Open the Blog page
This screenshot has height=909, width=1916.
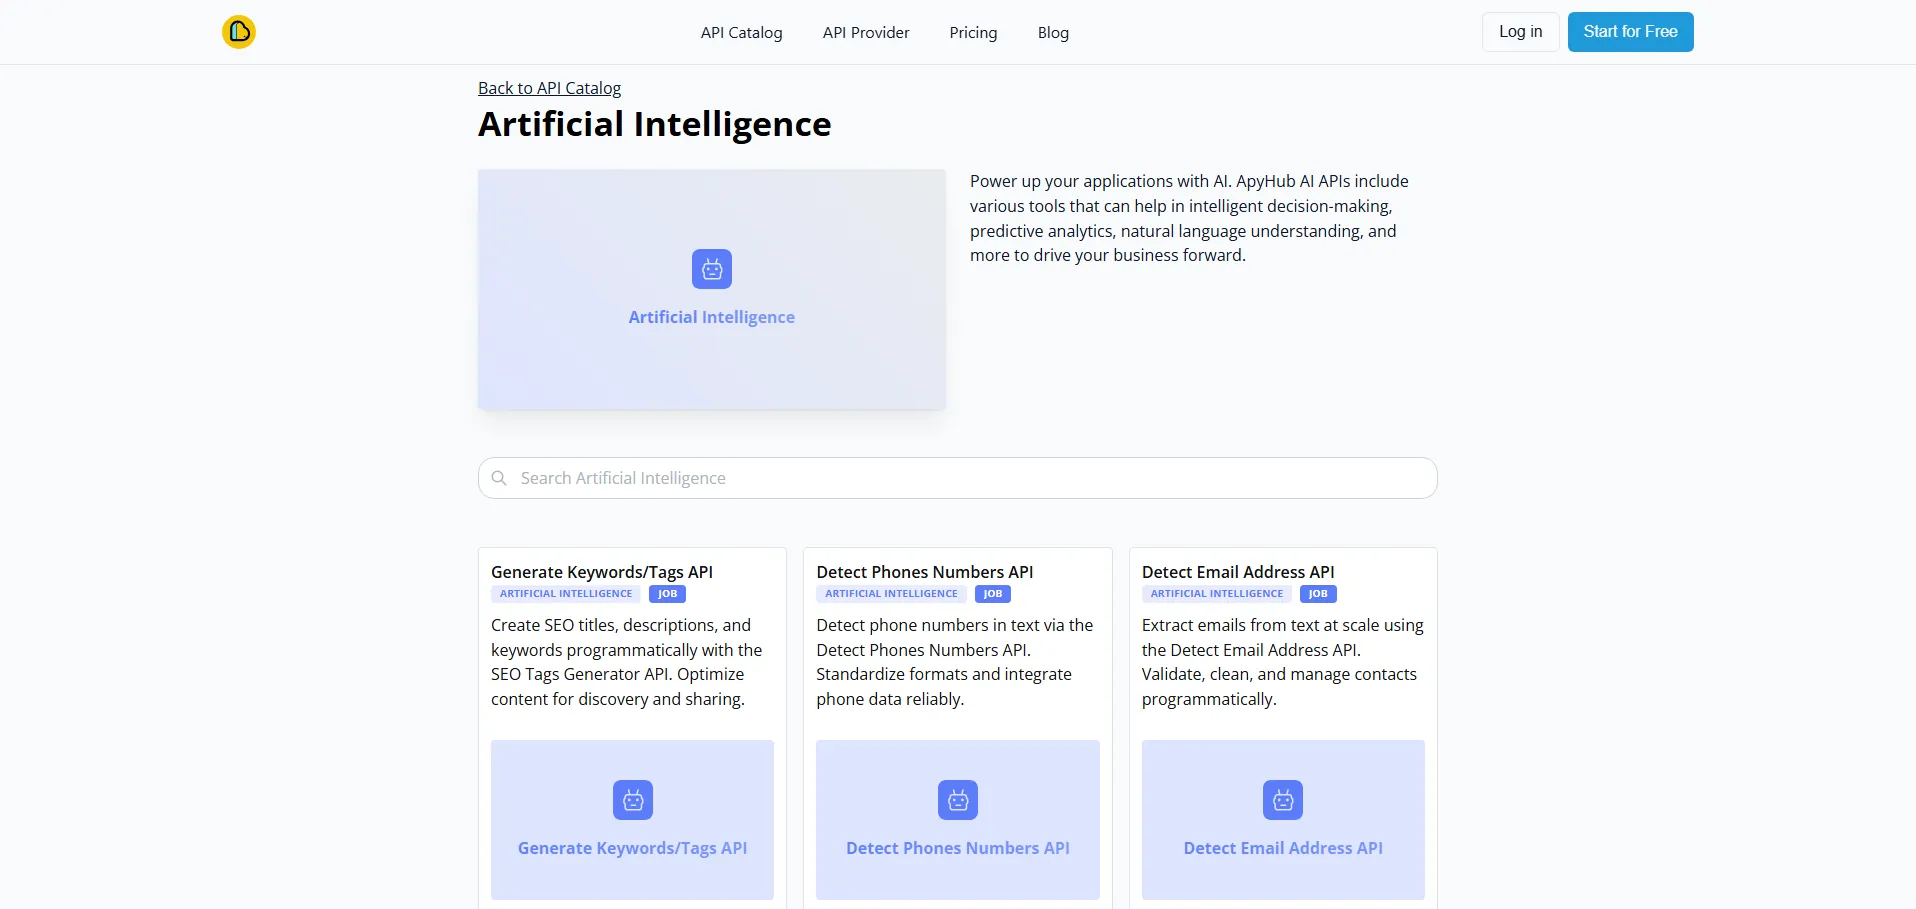1053,33
